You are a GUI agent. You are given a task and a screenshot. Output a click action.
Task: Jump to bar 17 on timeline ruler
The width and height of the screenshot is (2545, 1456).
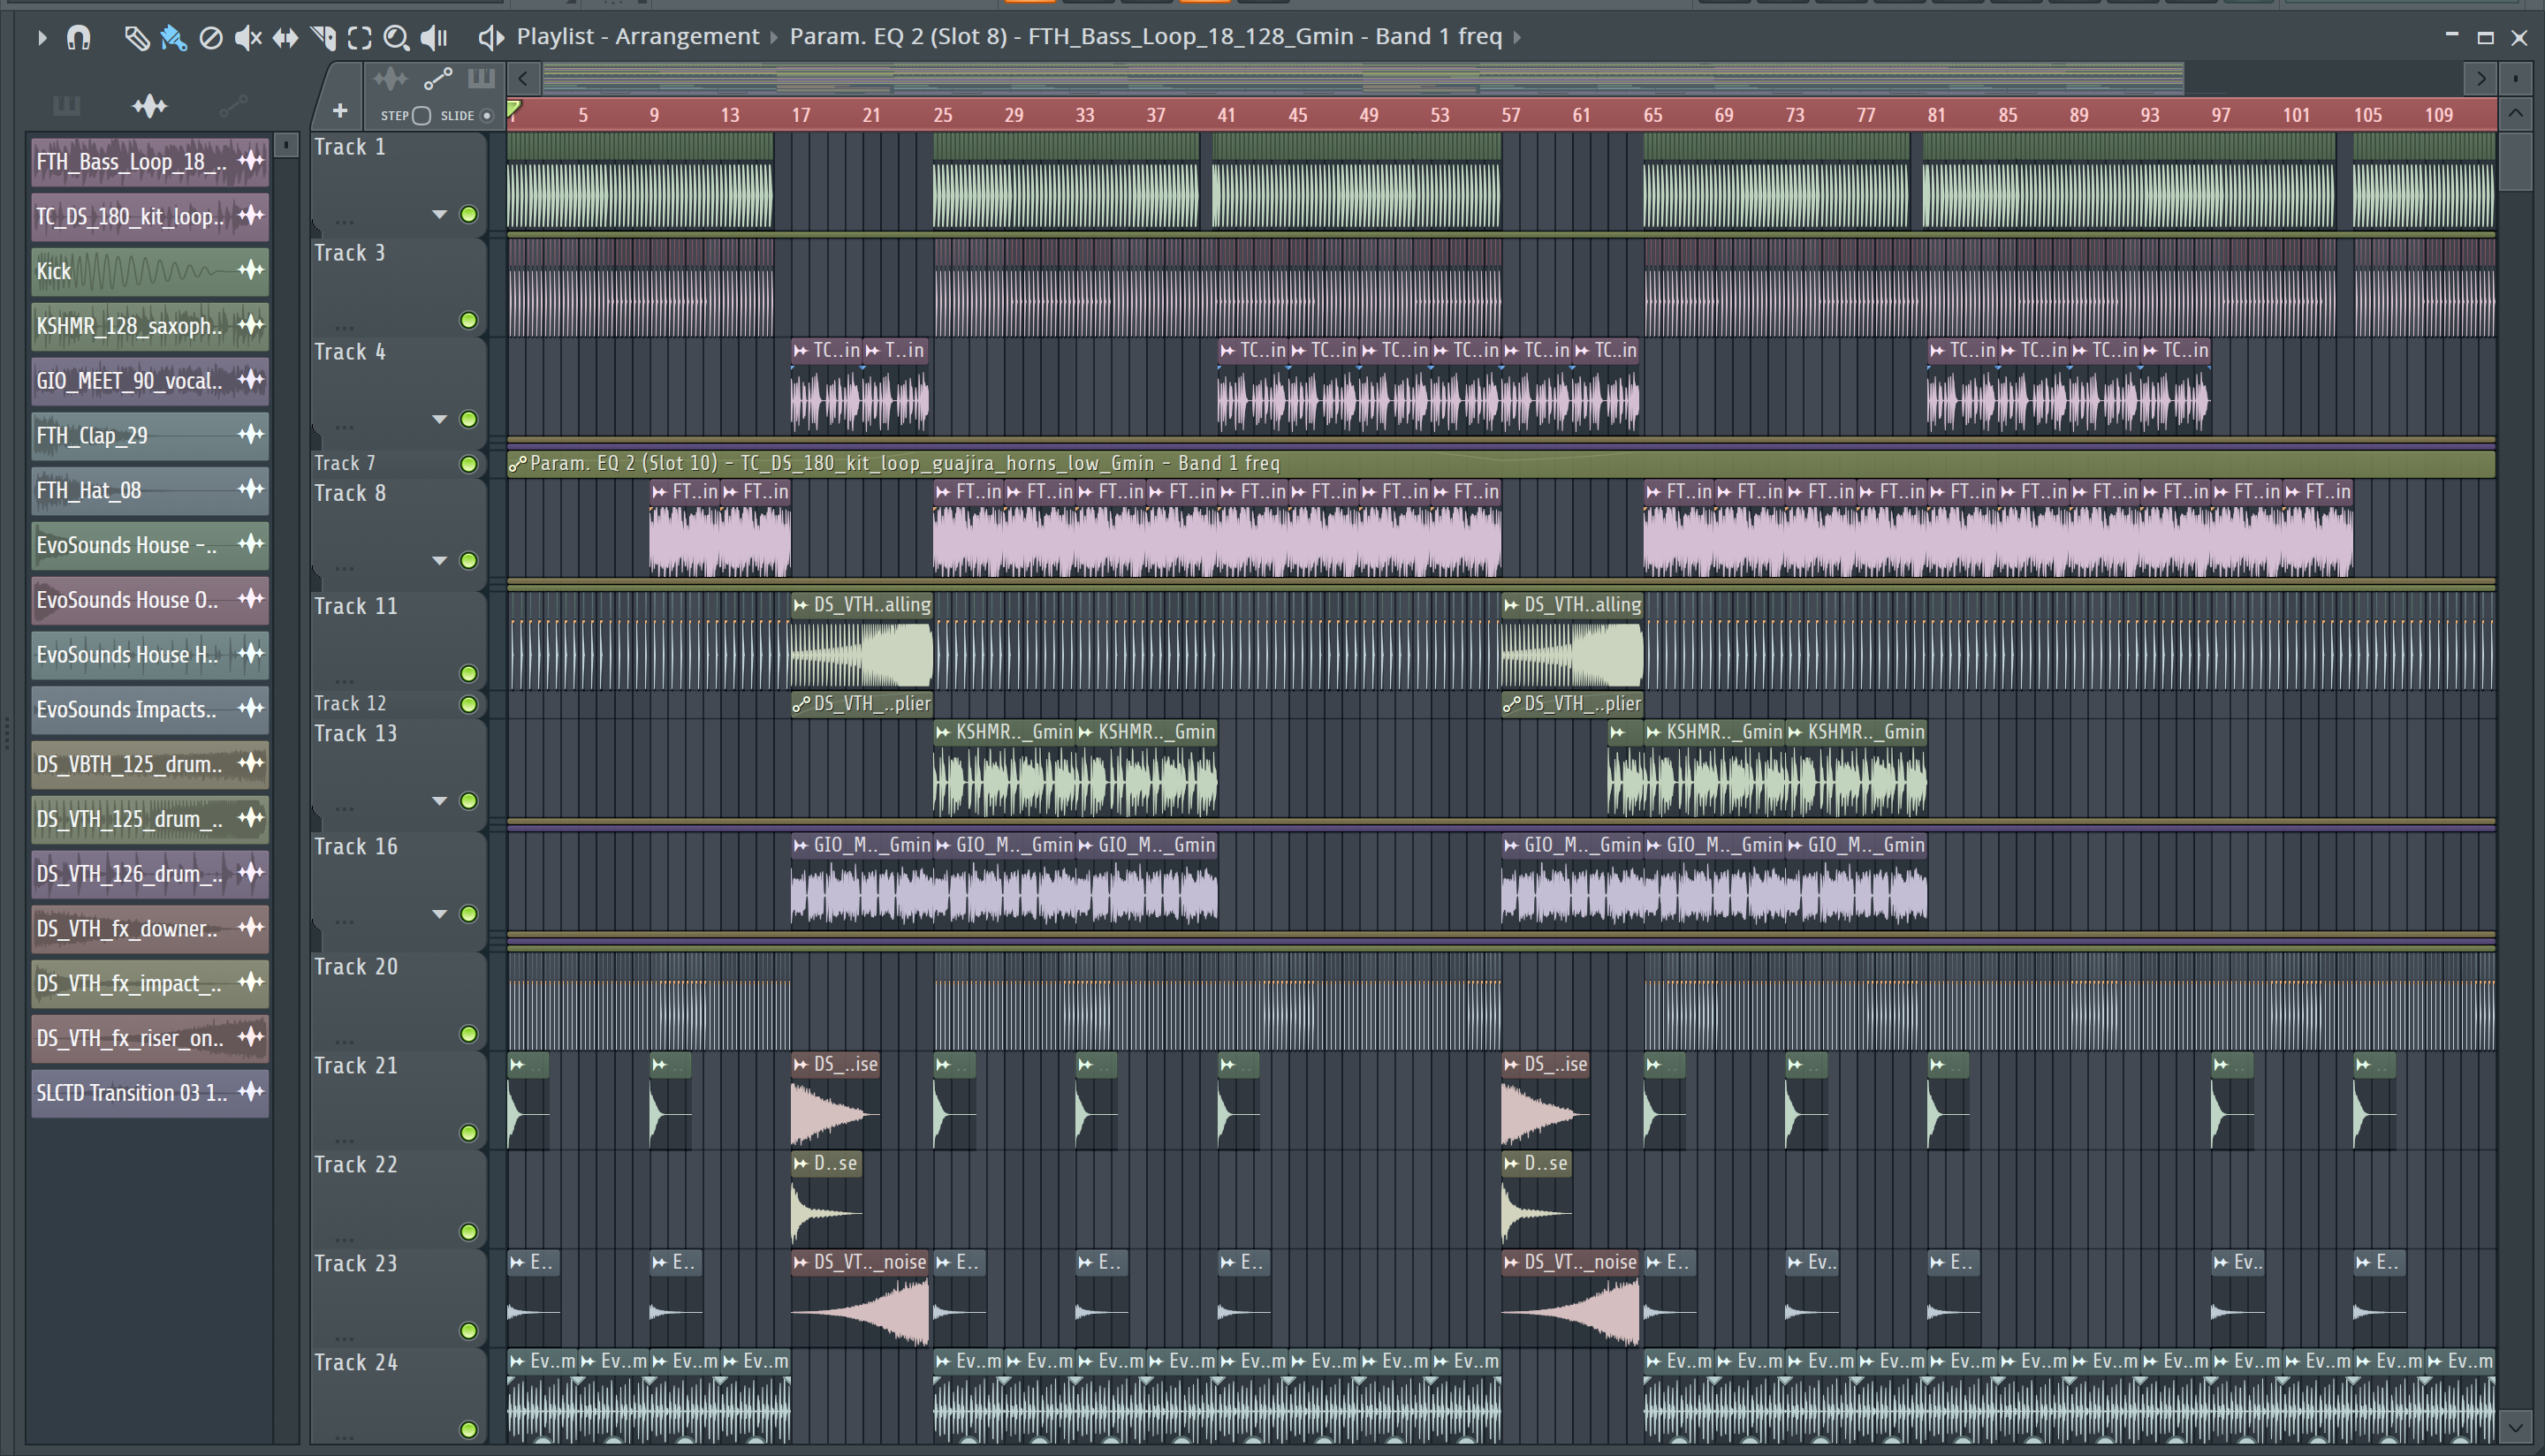[x=801, y=115]
